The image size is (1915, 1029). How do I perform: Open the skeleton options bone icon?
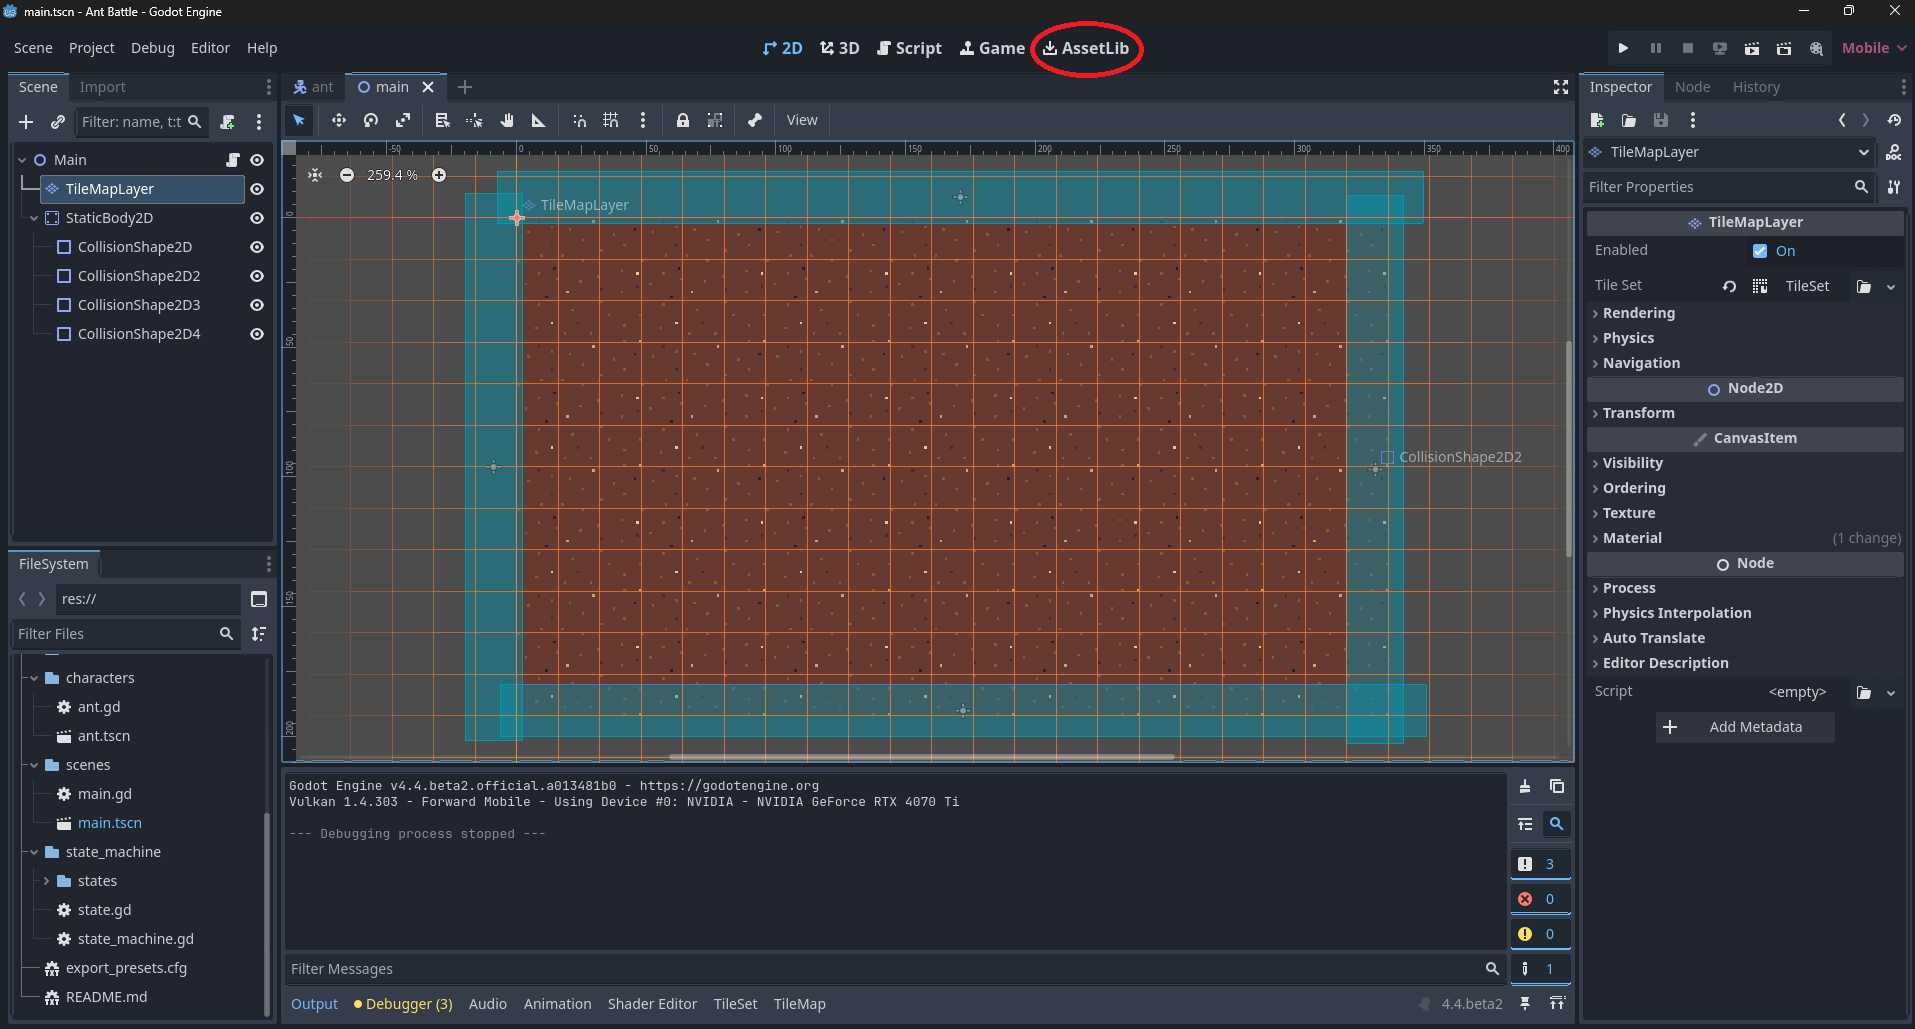pos(755,120)
